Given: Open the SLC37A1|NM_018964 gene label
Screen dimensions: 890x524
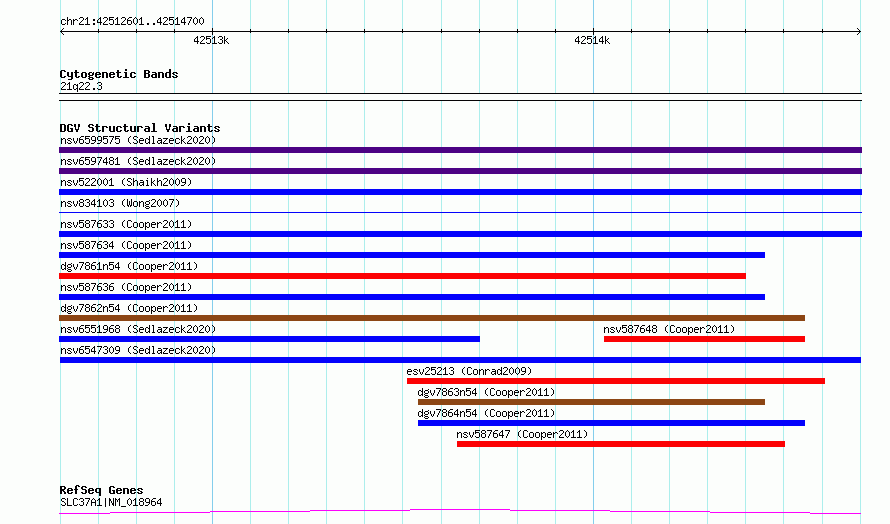Looking at the screenshot, I should click(x=111, y=502).
